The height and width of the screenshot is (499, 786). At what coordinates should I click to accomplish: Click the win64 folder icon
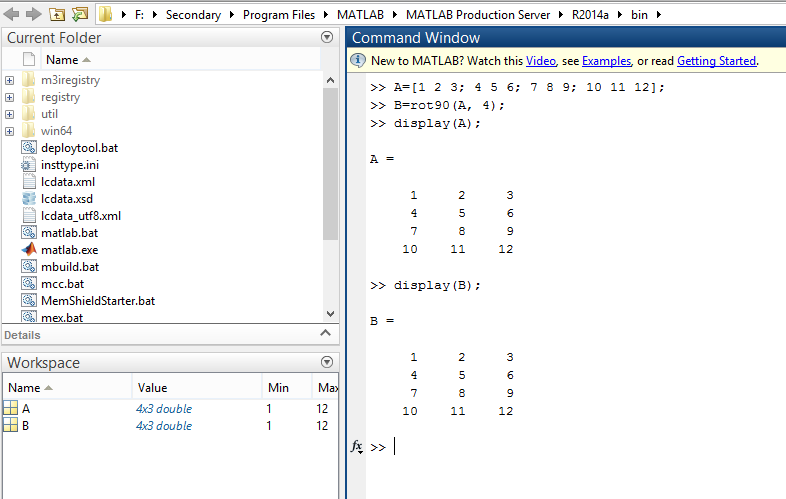tap(29, 130)
